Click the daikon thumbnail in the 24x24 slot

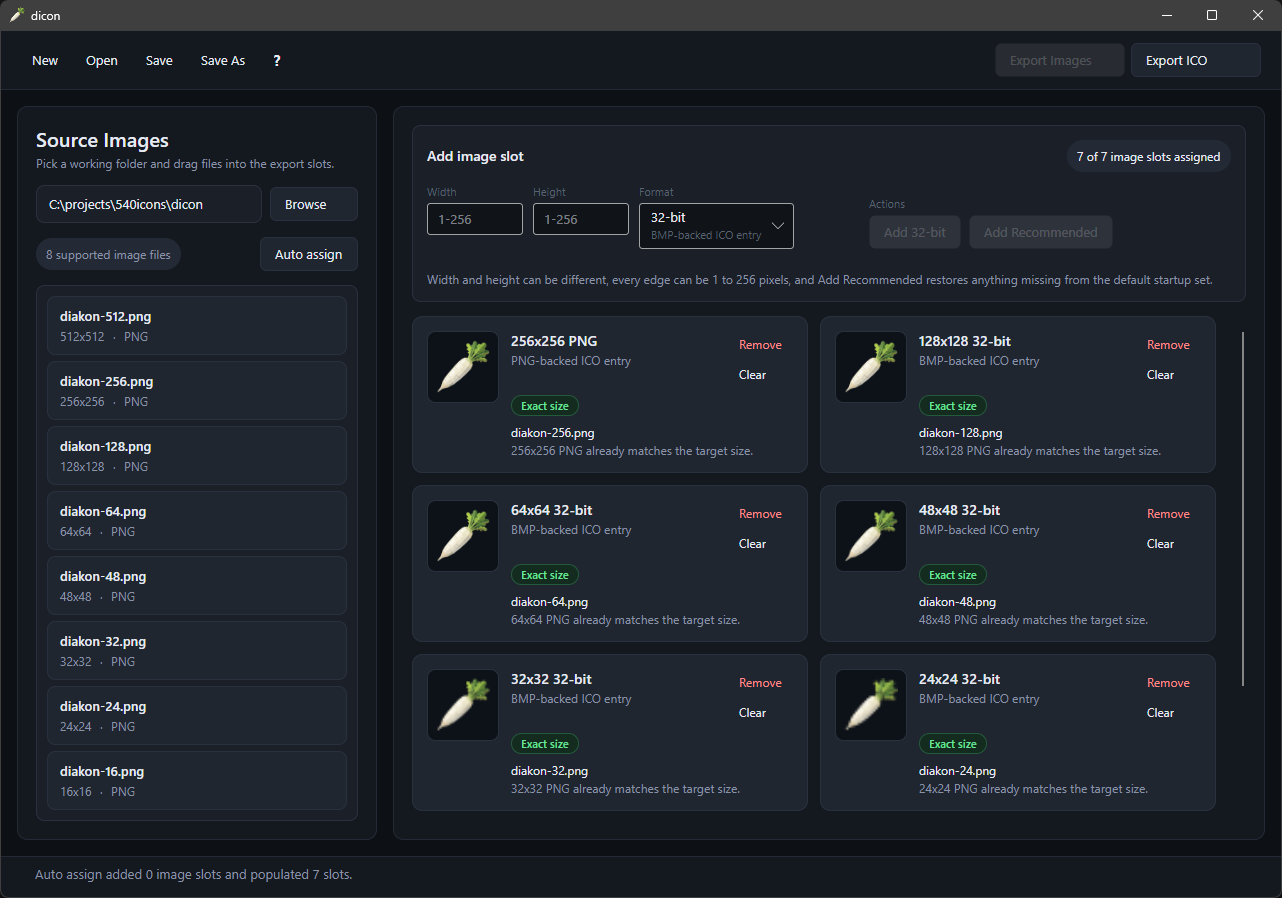point(870,705)
